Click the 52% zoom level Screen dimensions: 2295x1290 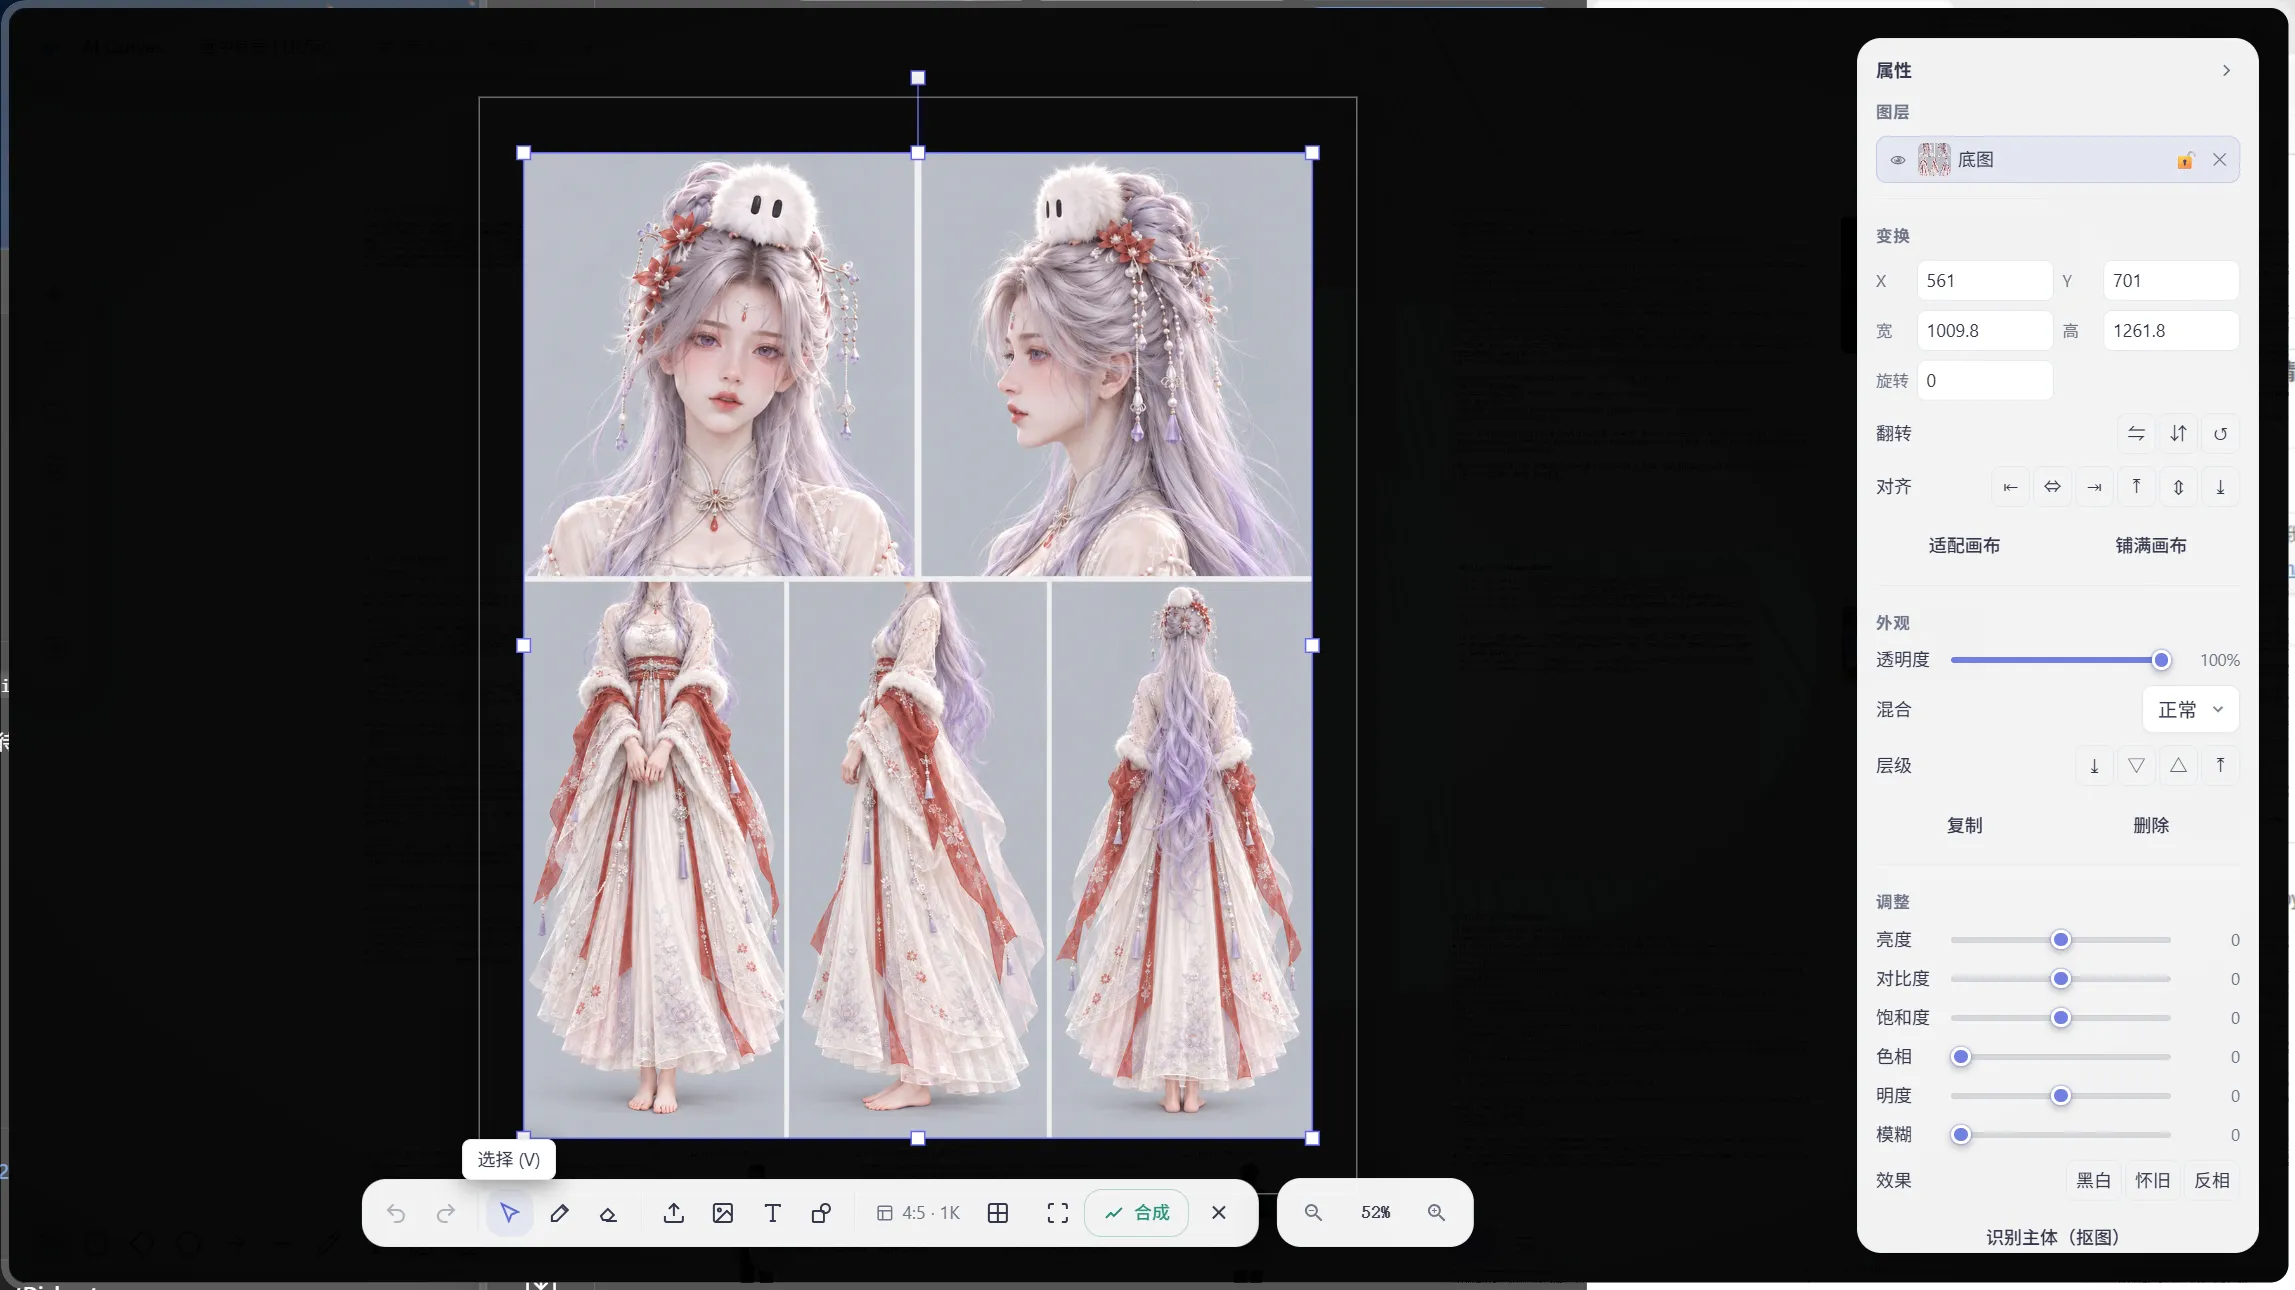click(1375, 1213)
